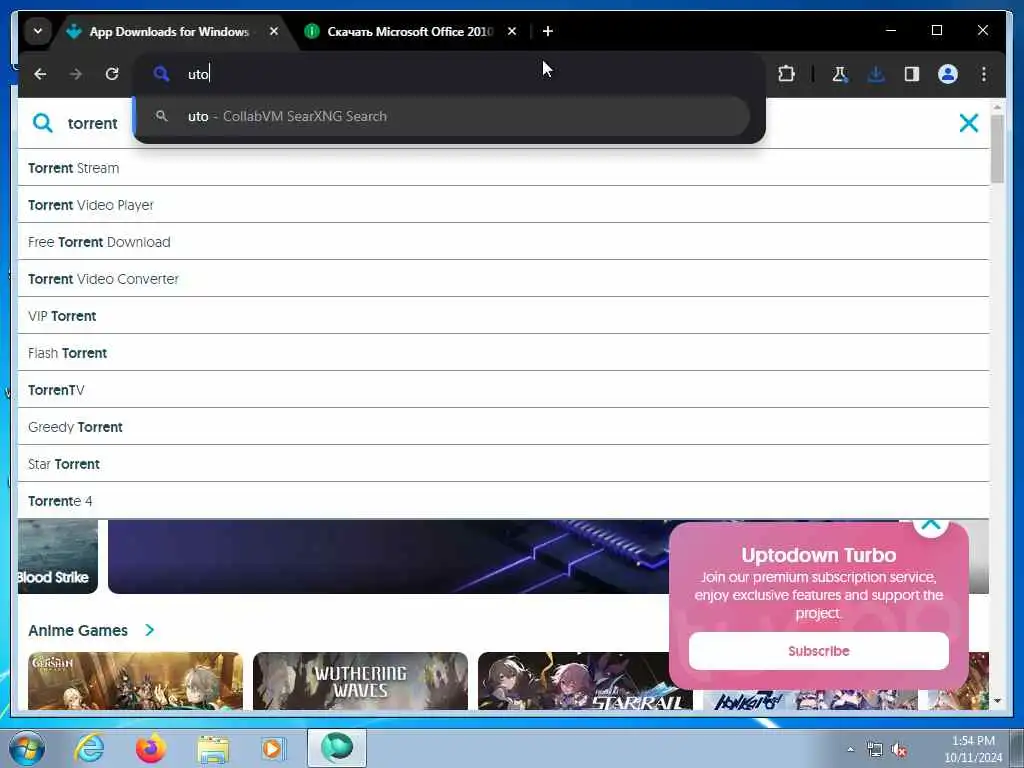Select the Torrent Video Converter suggestion
1024x768 pixels.
[x=503, y=279]
